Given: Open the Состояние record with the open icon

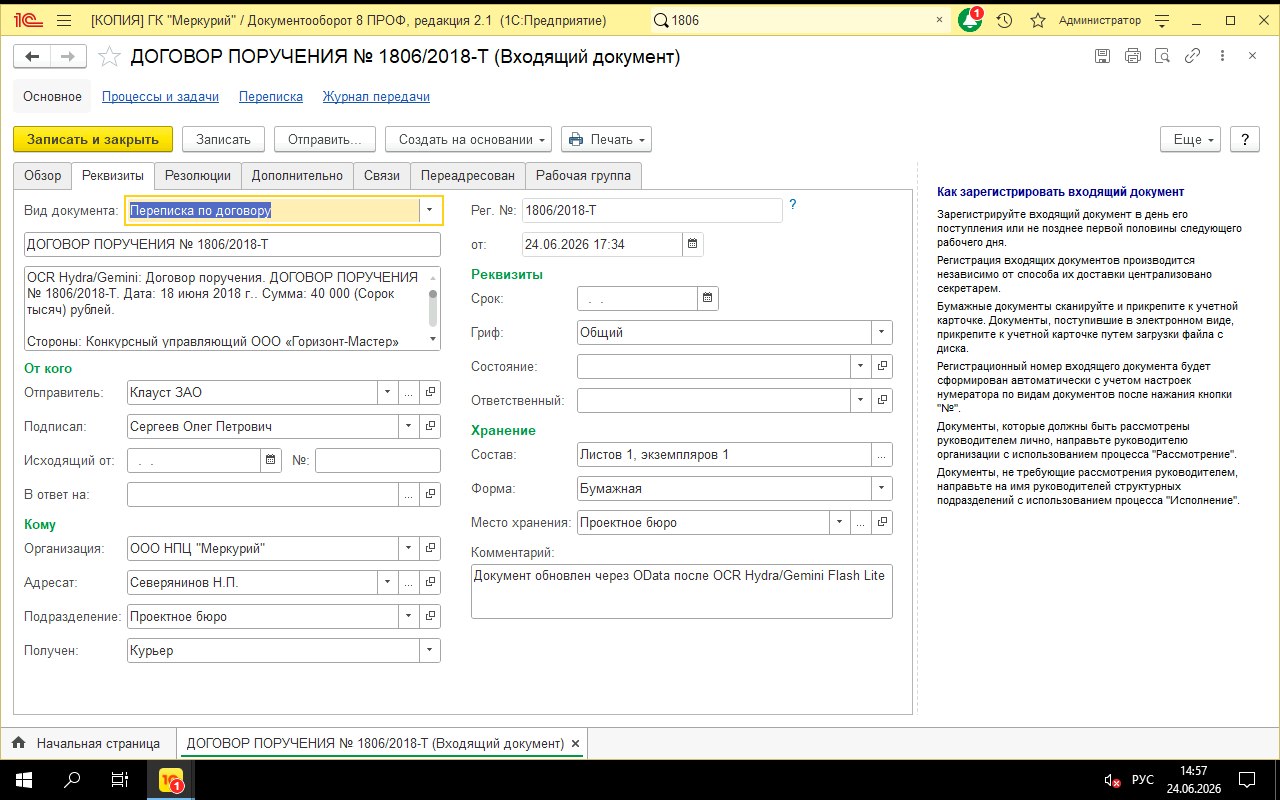Looking at the screenshot, I should pyautogui.click(x=882, y=366).
